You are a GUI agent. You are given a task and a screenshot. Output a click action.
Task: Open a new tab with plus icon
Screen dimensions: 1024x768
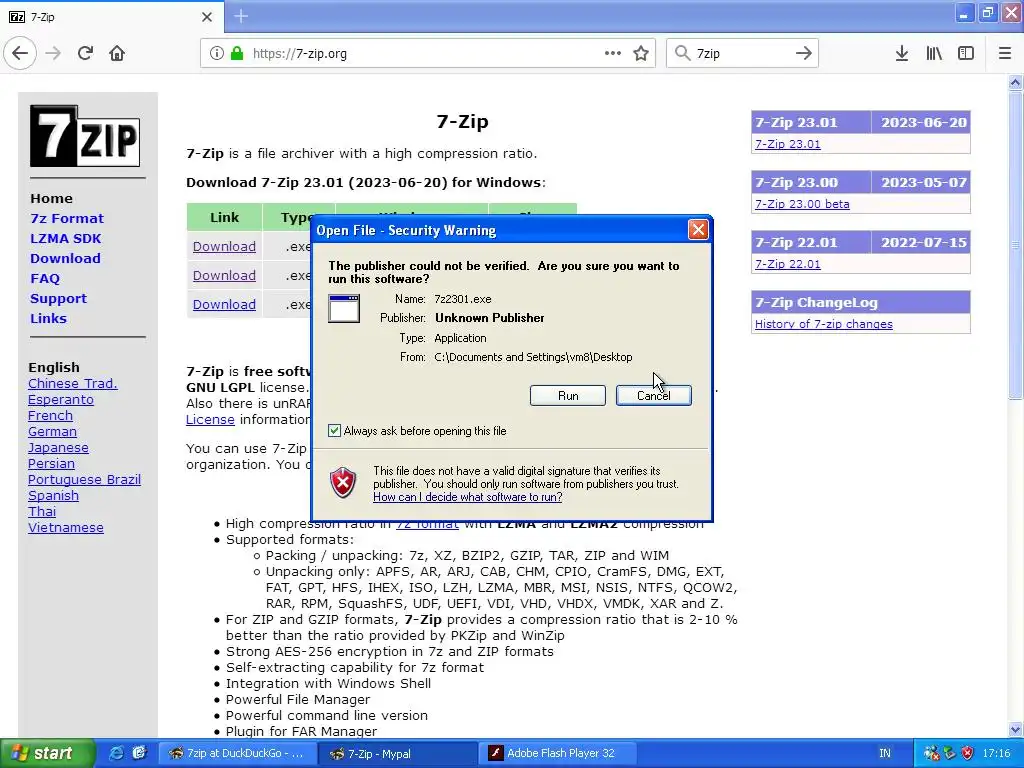pos(241,16)
